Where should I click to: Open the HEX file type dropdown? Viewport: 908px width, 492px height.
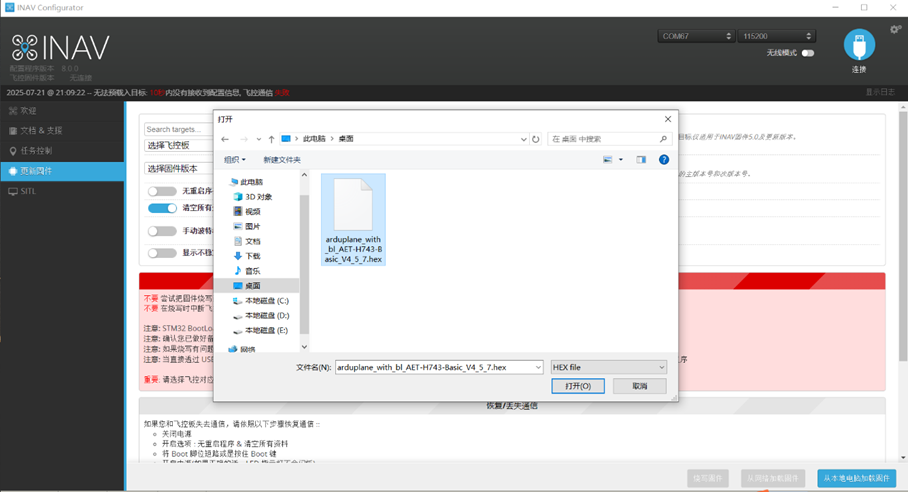608,367
